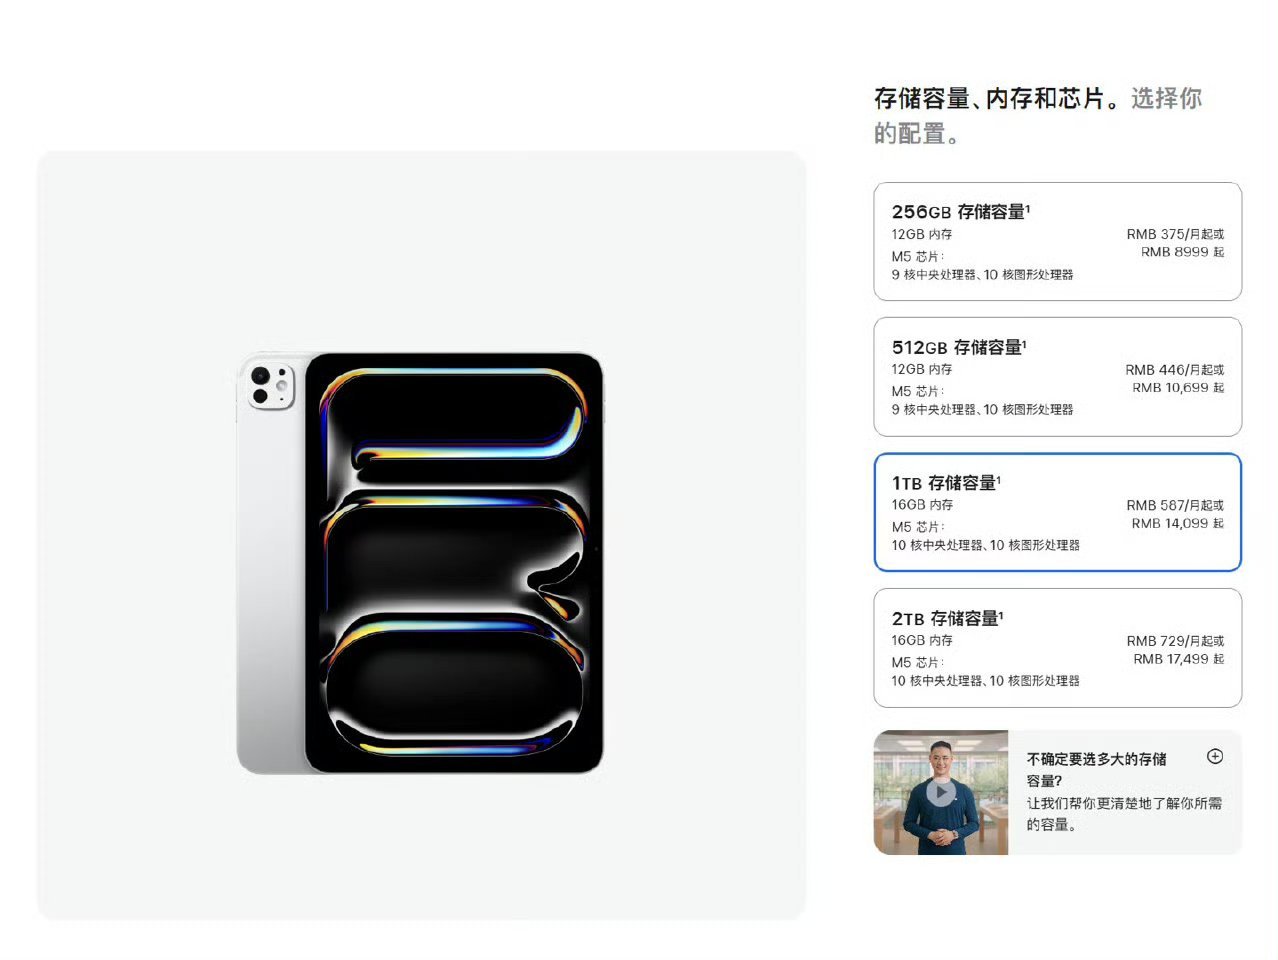The width and height of the screenshot is (1278, 960).
Task: Open the "不确定要选多大的存储容量?" help text
Action: 1097,769
